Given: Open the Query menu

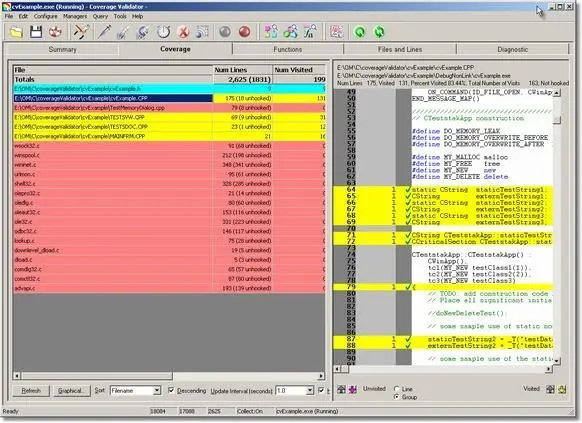Looking at the screenshot, I should tap(100, 16).
